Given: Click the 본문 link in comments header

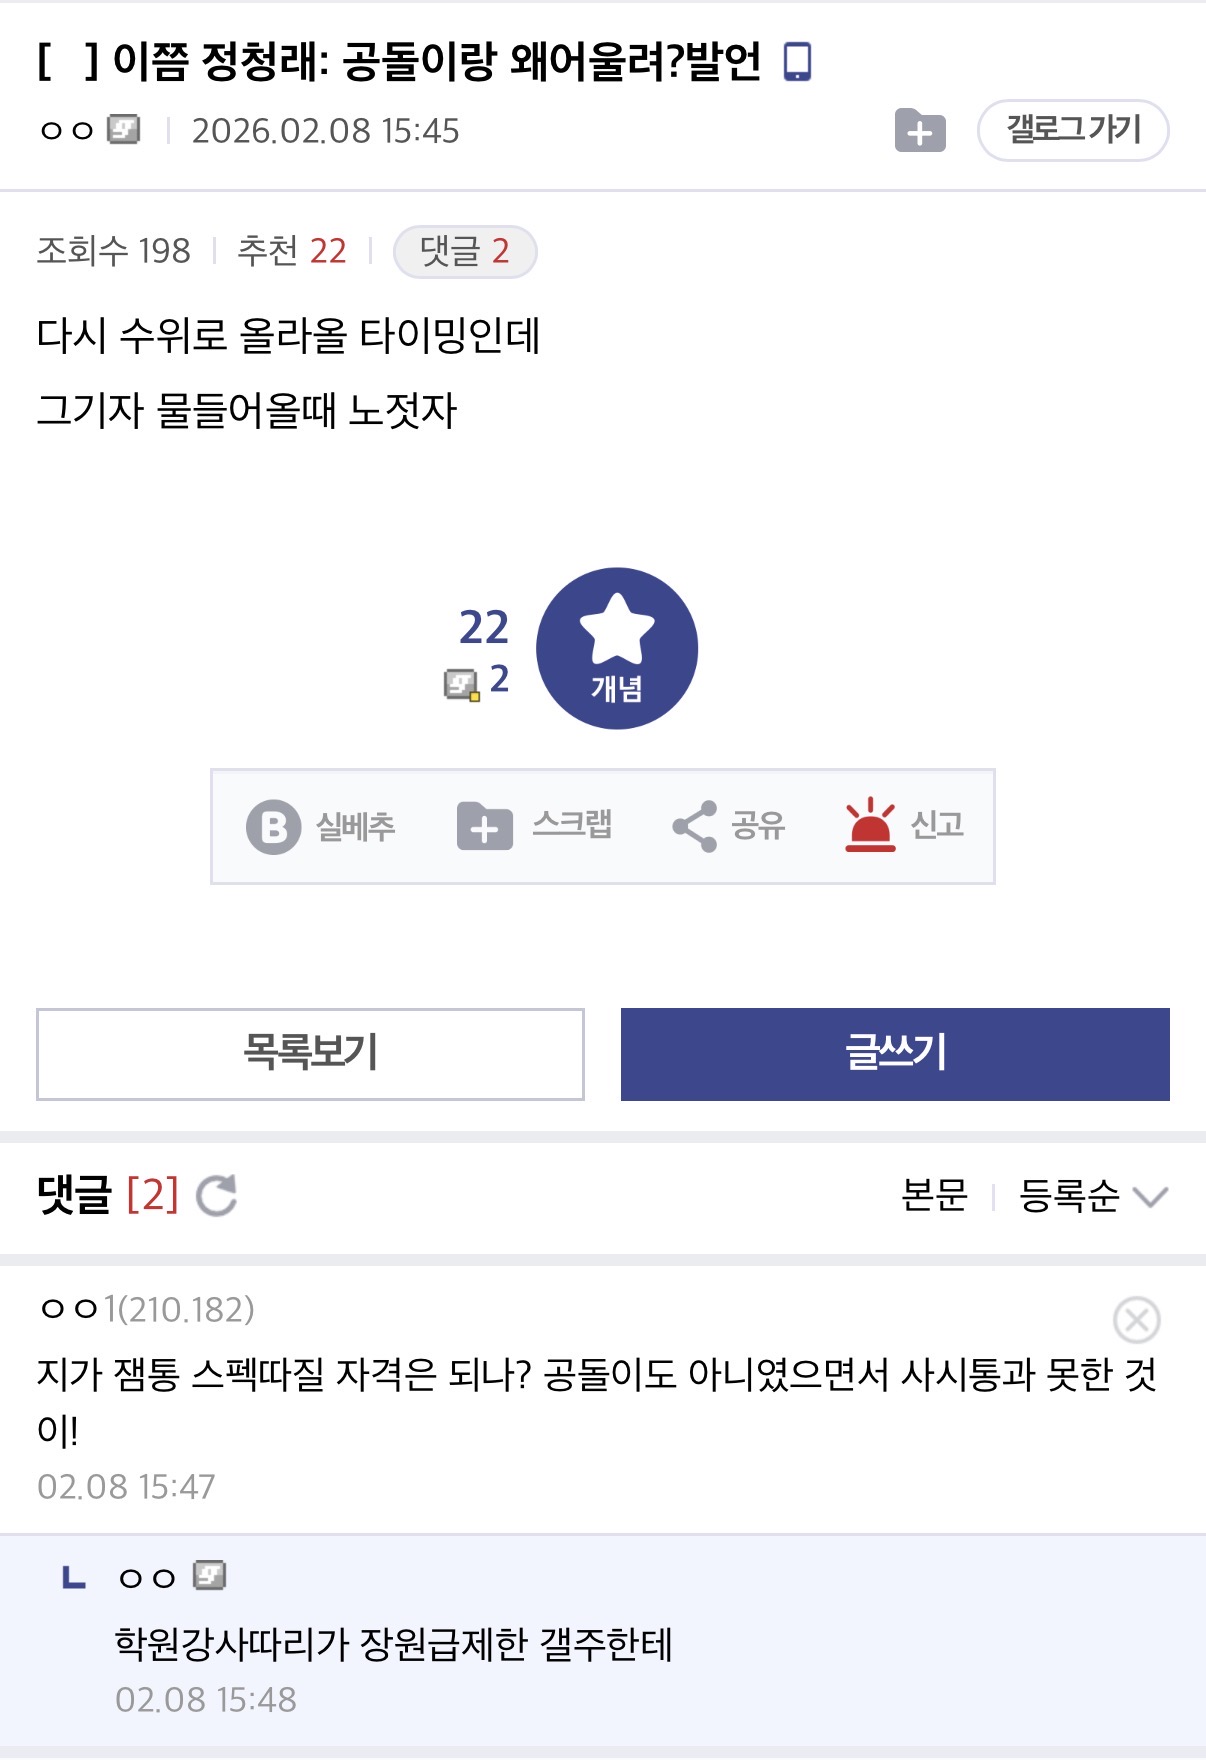Looking at the screenshot, I should click(934, 1196).
